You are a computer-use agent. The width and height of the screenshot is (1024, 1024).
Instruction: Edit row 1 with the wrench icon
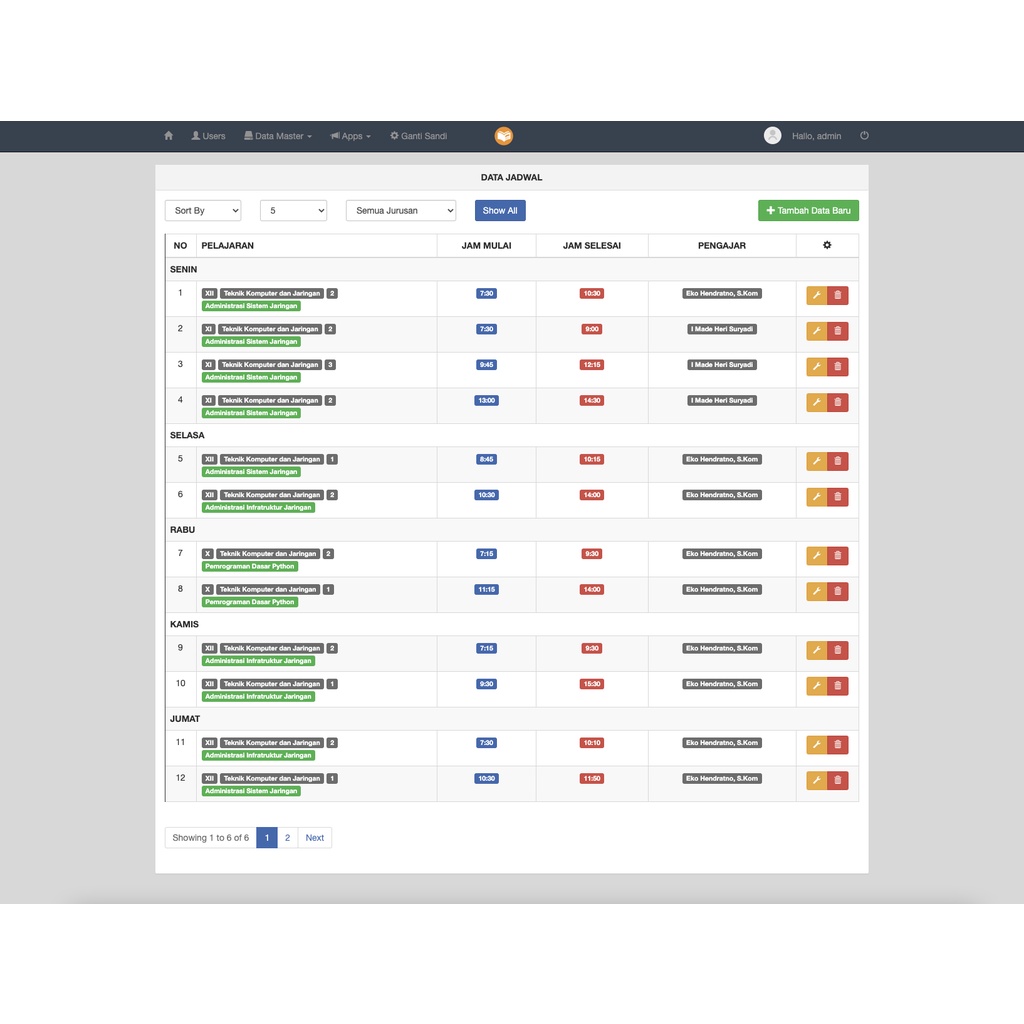click(x=816, y=295)
